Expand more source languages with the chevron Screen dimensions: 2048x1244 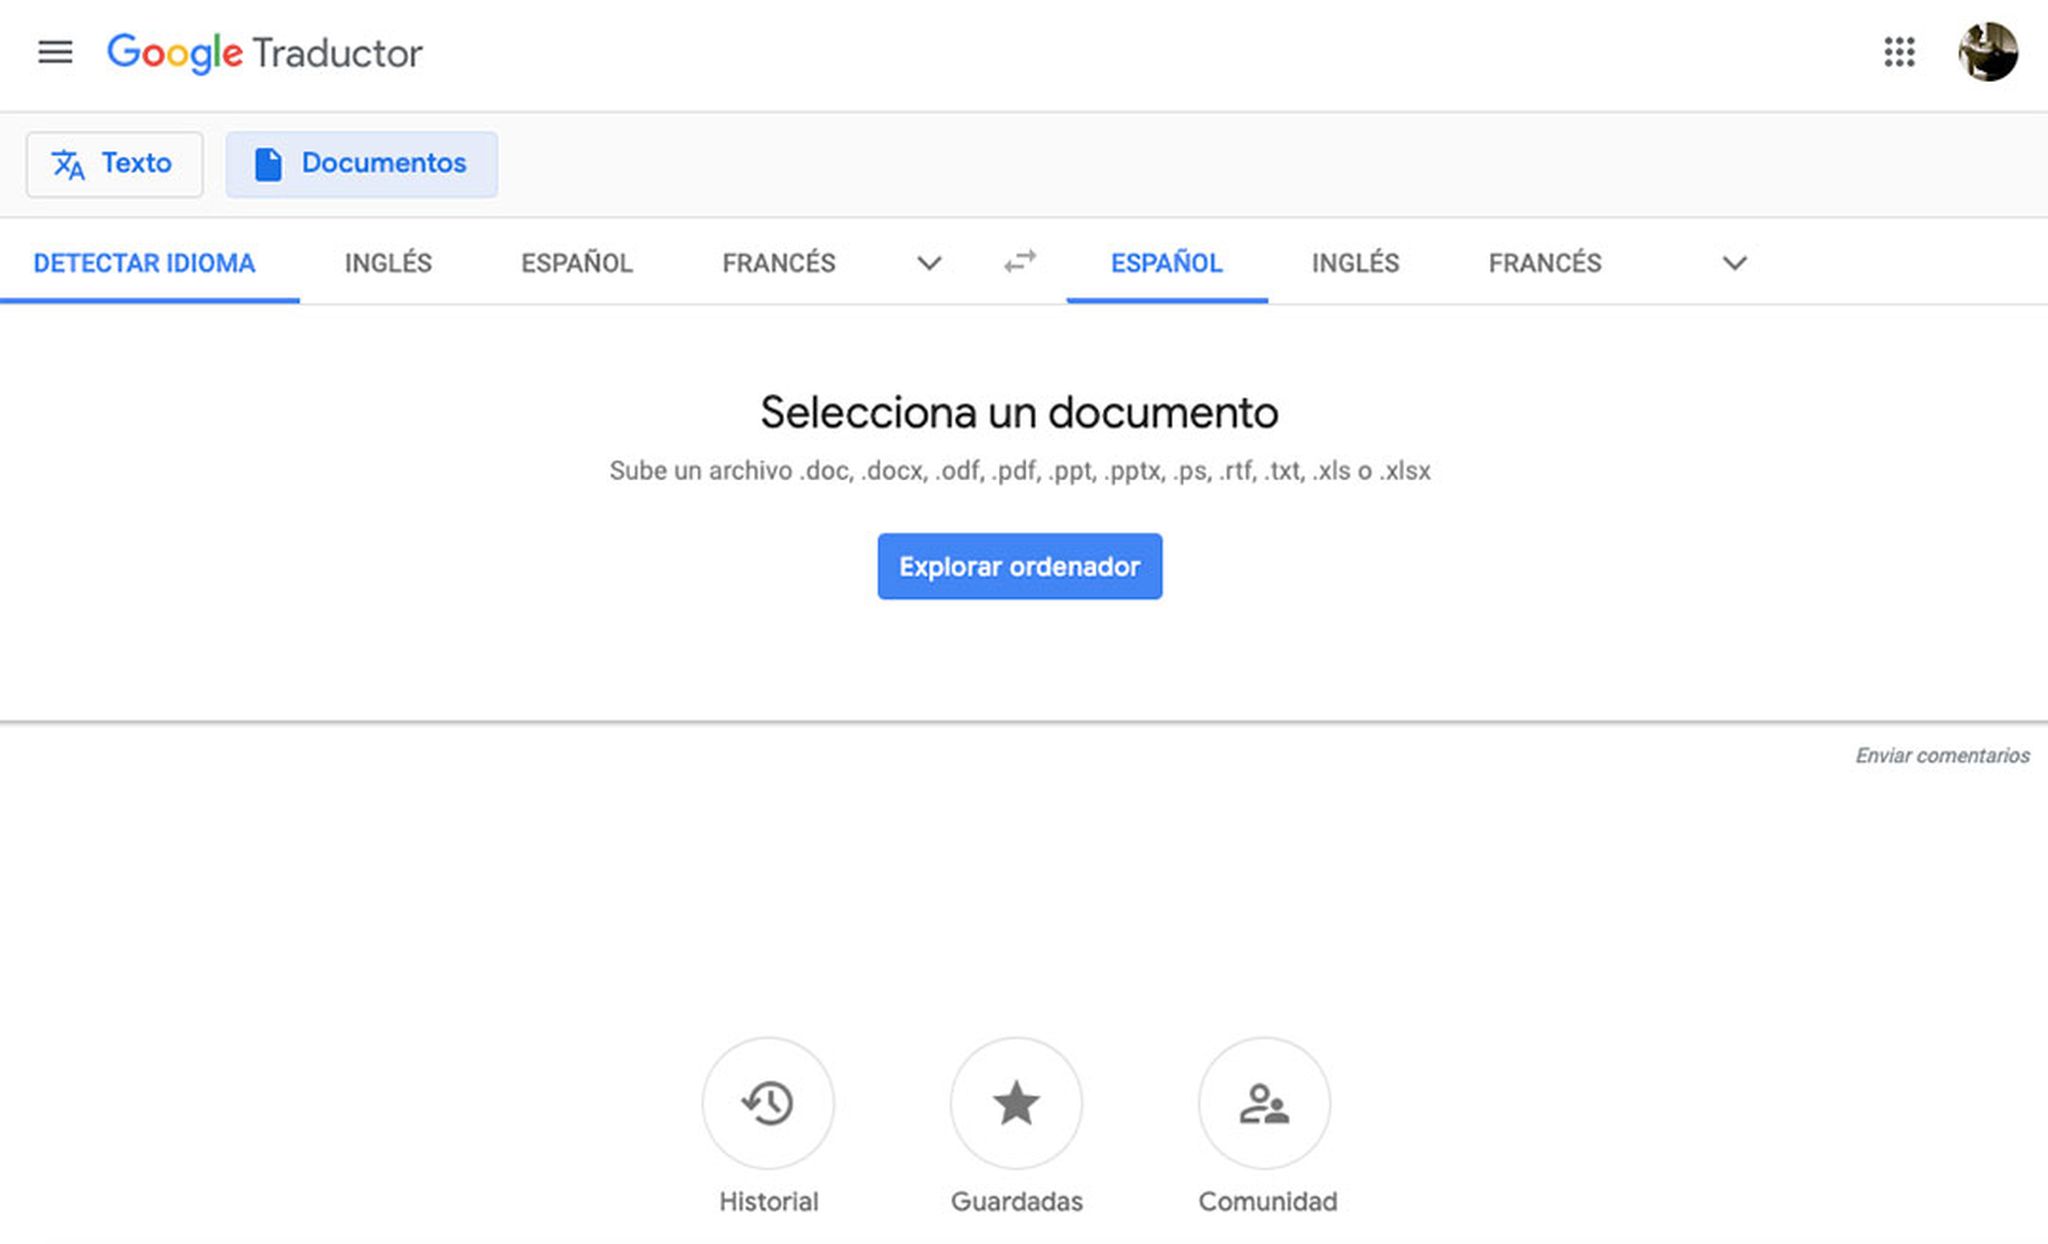point(929,264)
